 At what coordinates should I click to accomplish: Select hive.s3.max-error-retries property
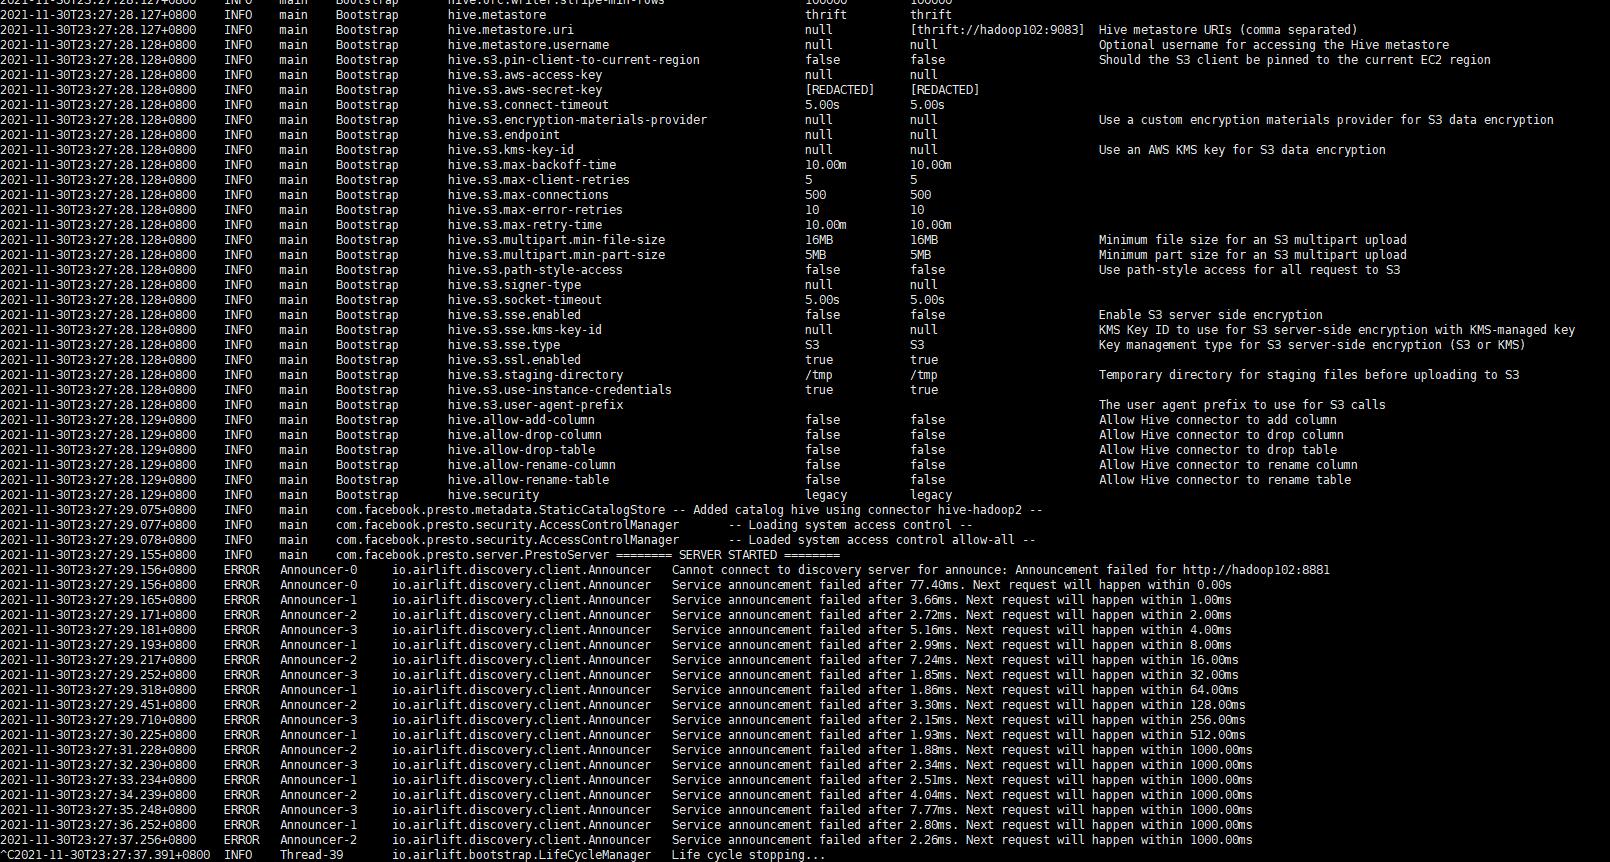coord(535,210)
